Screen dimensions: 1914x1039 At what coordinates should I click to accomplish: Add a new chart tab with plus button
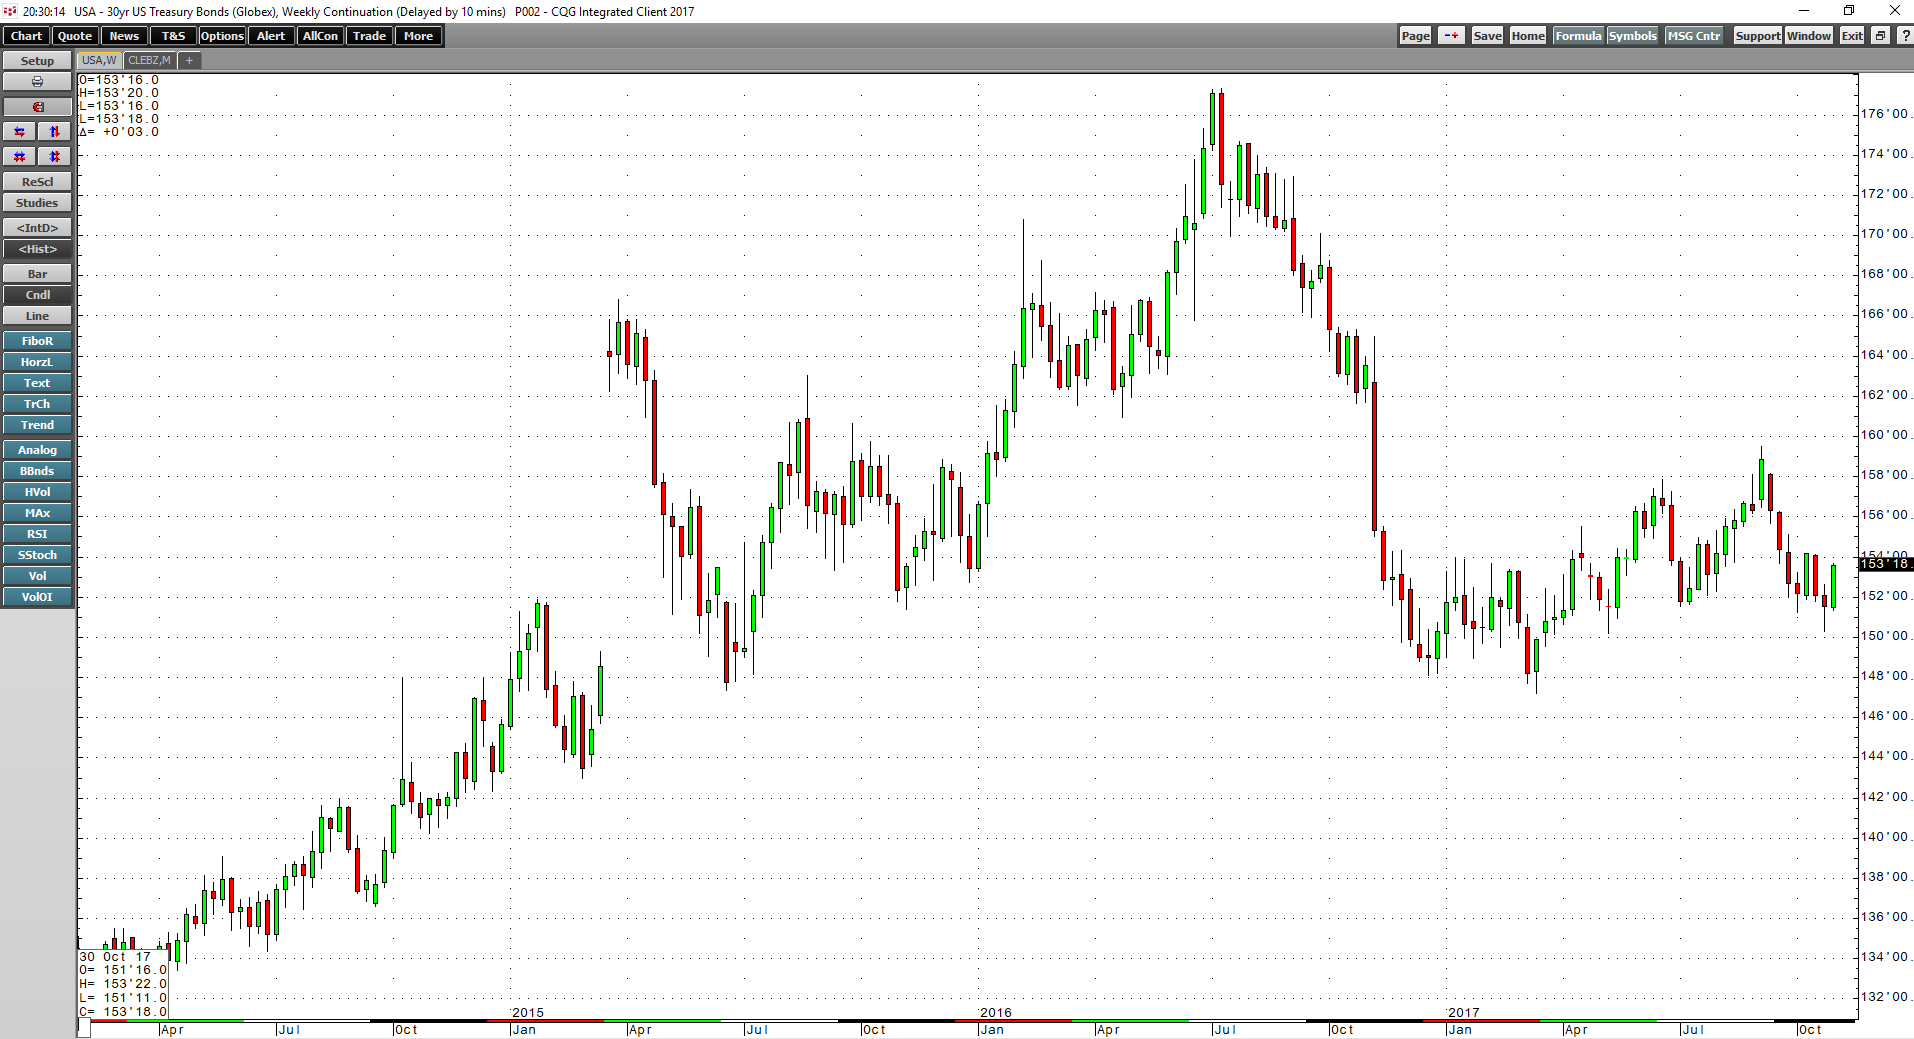click(188, 60)
